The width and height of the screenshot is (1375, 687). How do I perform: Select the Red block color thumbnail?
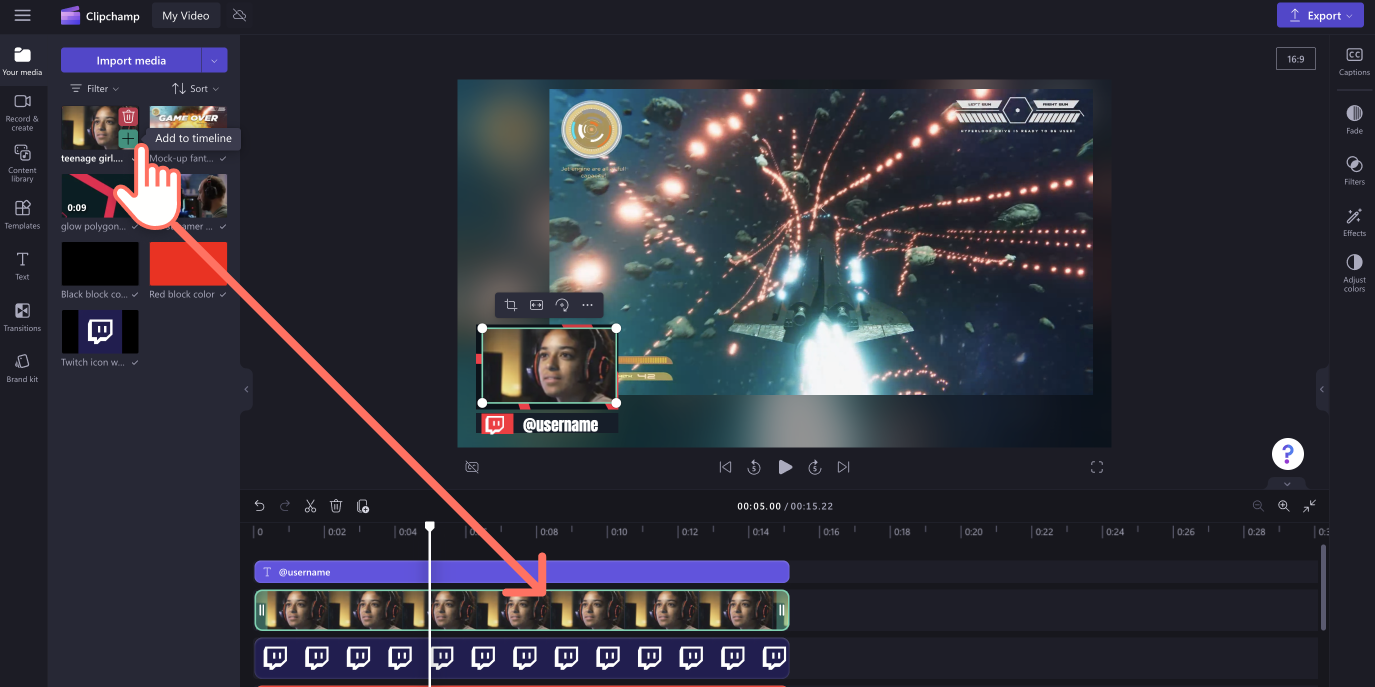tap(188, 264)
